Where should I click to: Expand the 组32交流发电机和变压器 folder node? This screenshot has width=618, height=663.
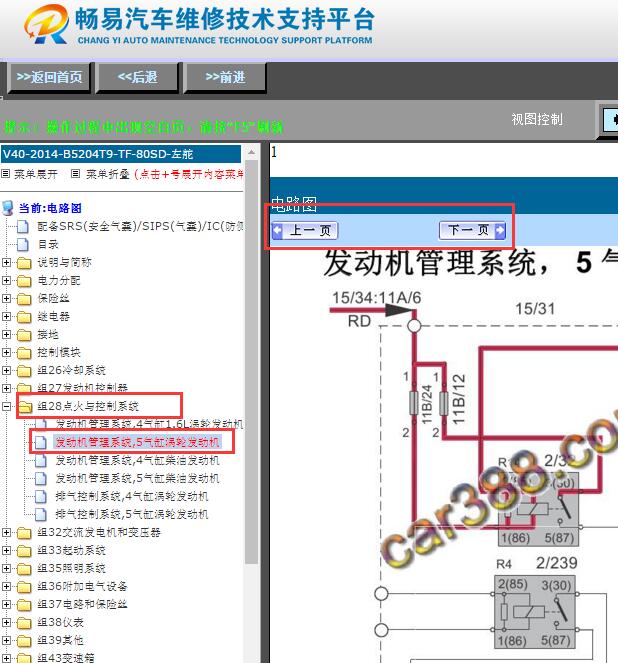click(6, 532)
